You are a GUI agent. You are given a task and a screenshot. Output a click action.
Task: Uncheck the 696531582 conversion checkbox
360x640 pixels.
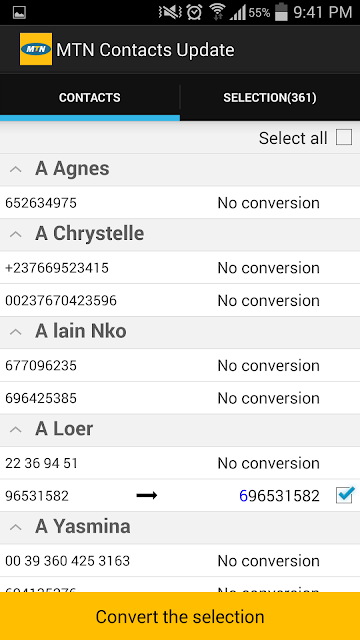[344, 495]
